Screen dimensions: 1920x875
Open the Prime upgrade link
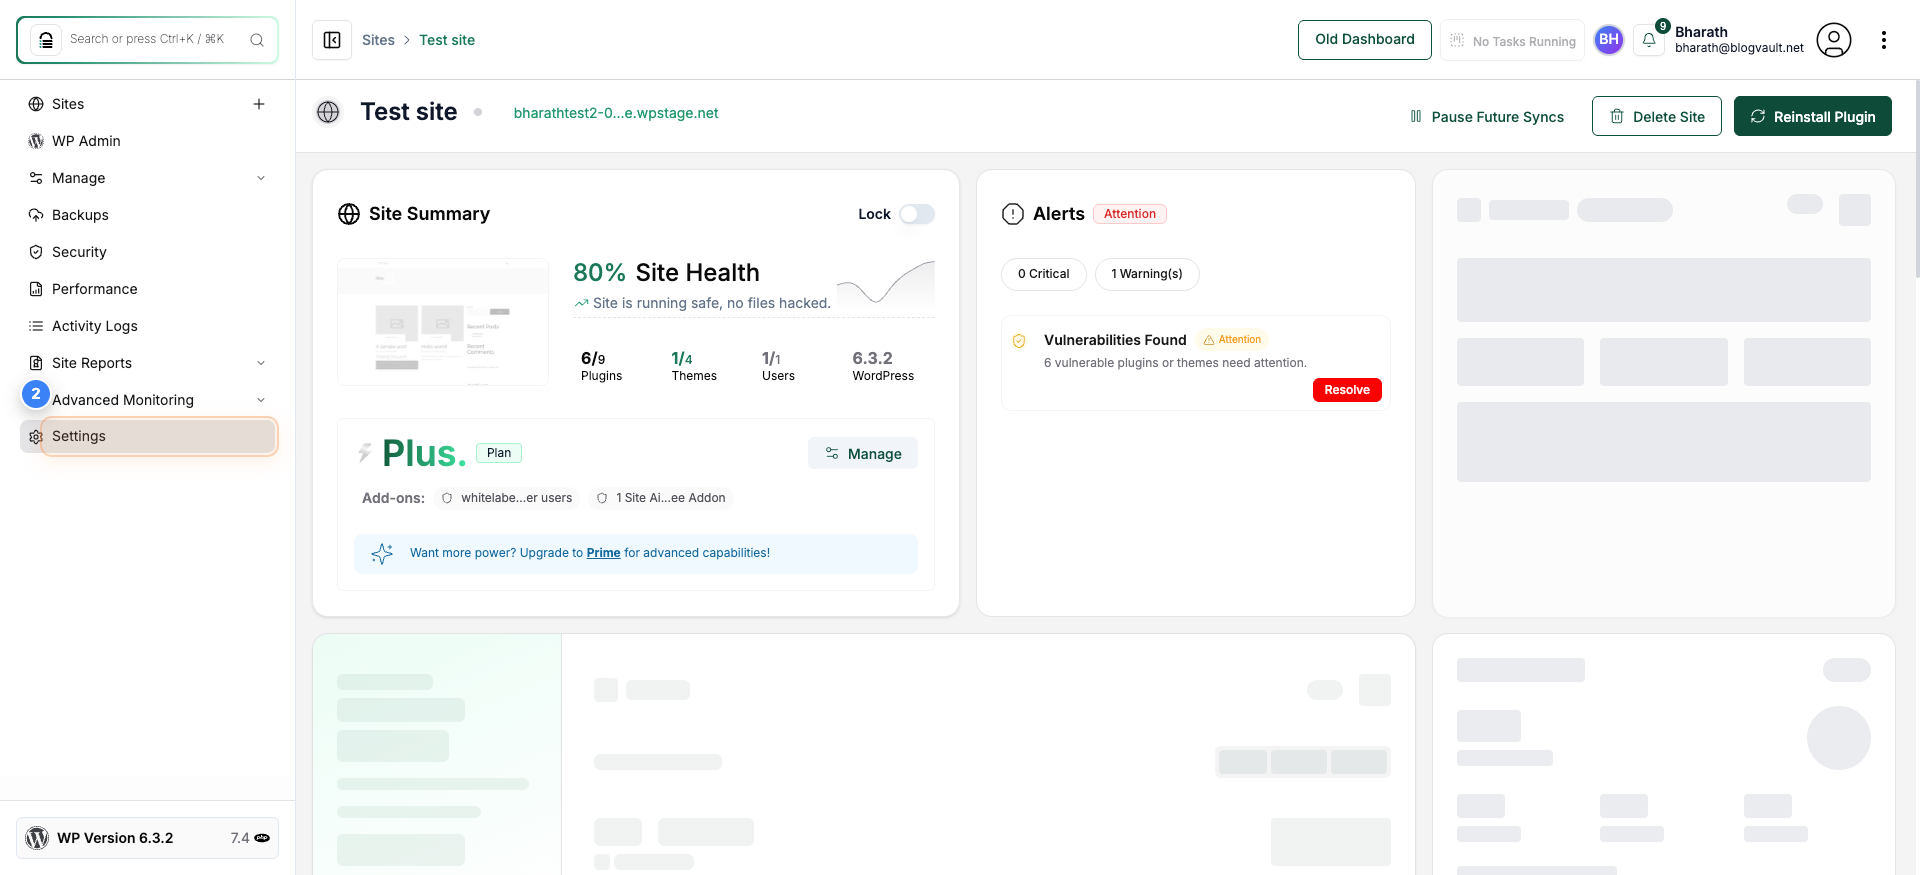pos(603,553)
